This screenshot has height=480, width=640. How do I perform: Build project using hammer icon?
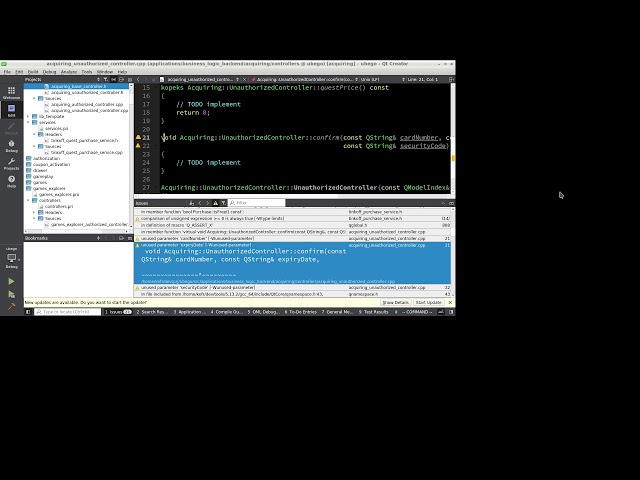pos(11,306)
